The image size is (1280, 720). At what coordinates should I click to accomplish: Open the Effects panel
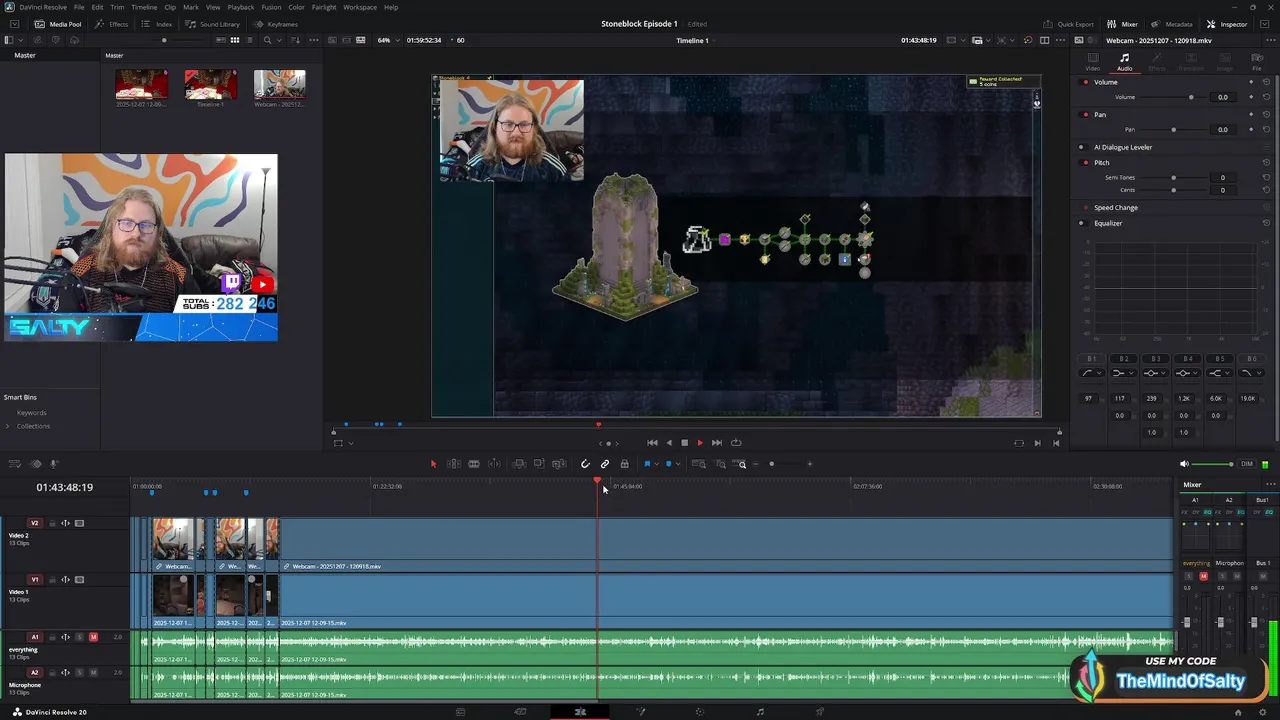point(112,24)
